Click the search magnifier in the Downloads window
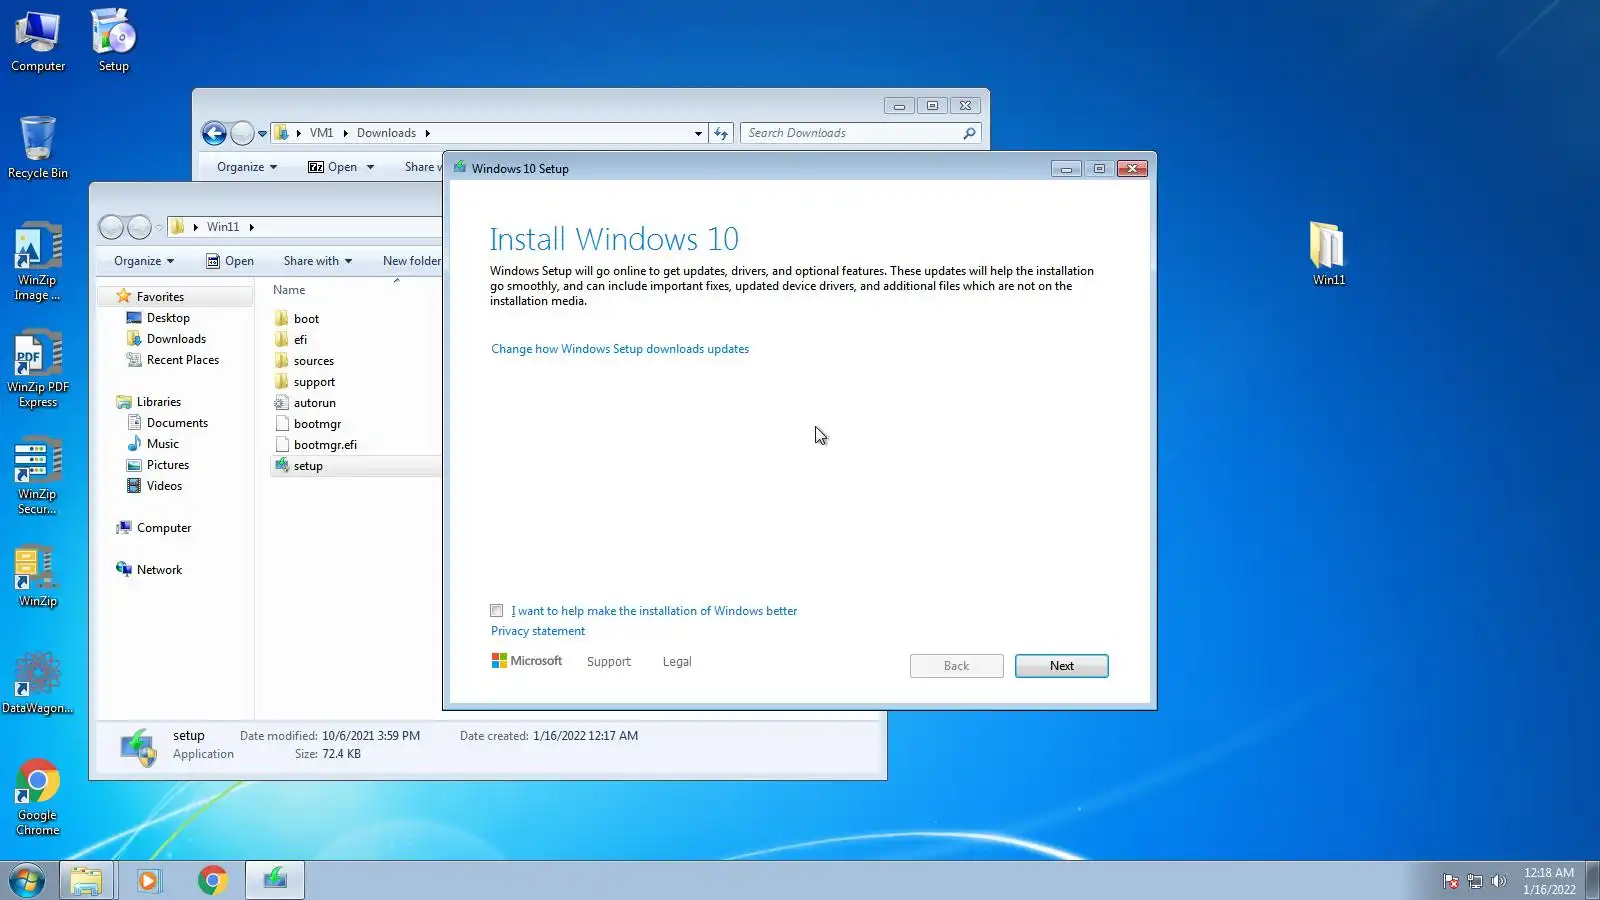1600x900 pixels. point(969,133)
